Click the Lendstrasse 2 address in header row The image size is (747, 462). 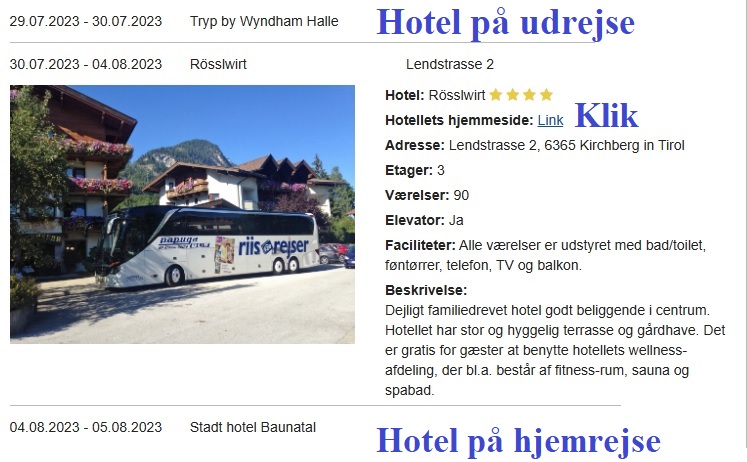pyautogui.click(x=450, y=64)
